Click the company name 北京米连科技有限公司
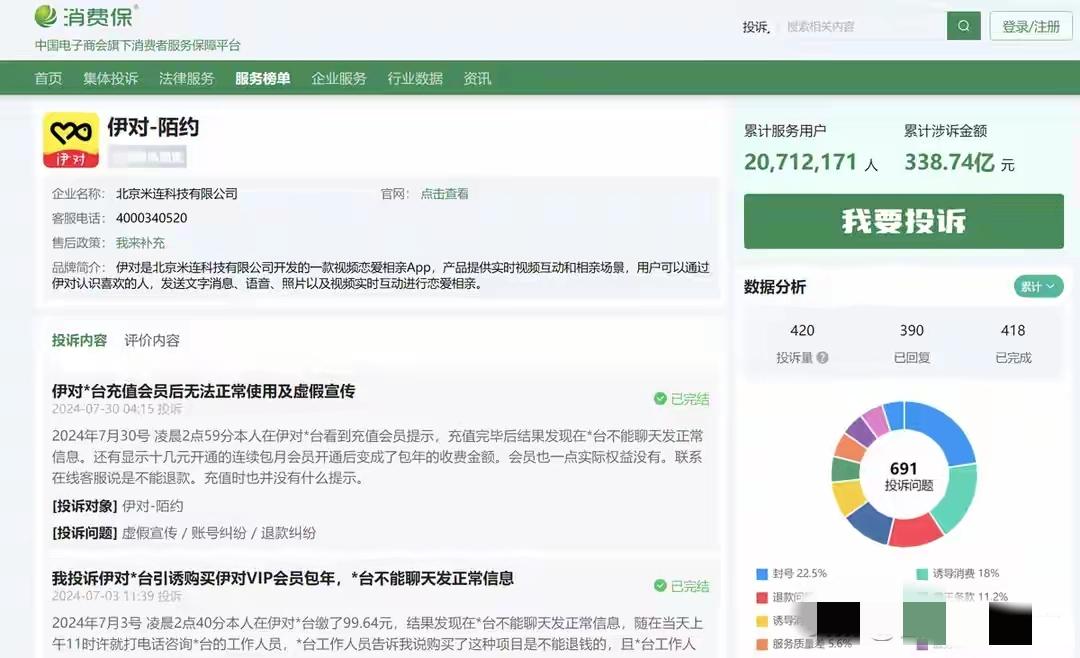Viewport: 1080px width, 658px height. (x=176, y=194)
